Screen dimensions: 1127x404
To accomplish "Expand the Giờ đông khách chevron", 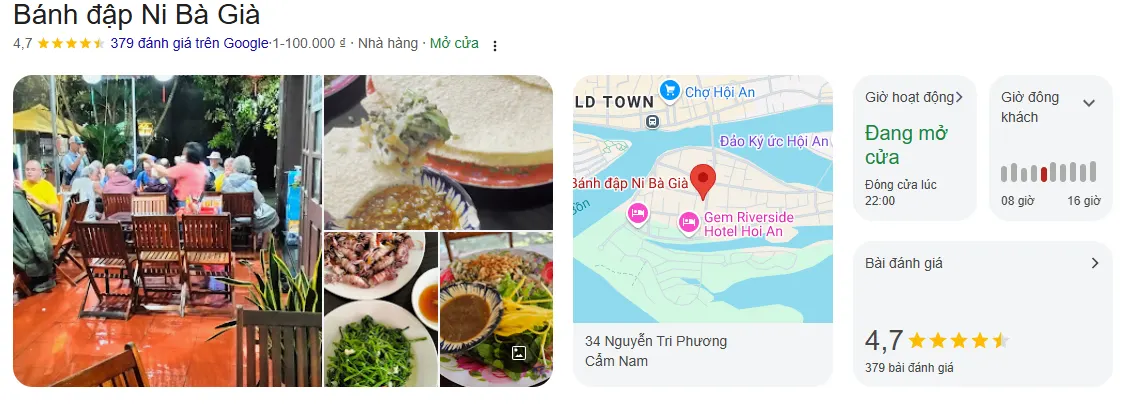I will click(x=1089, y=103).
